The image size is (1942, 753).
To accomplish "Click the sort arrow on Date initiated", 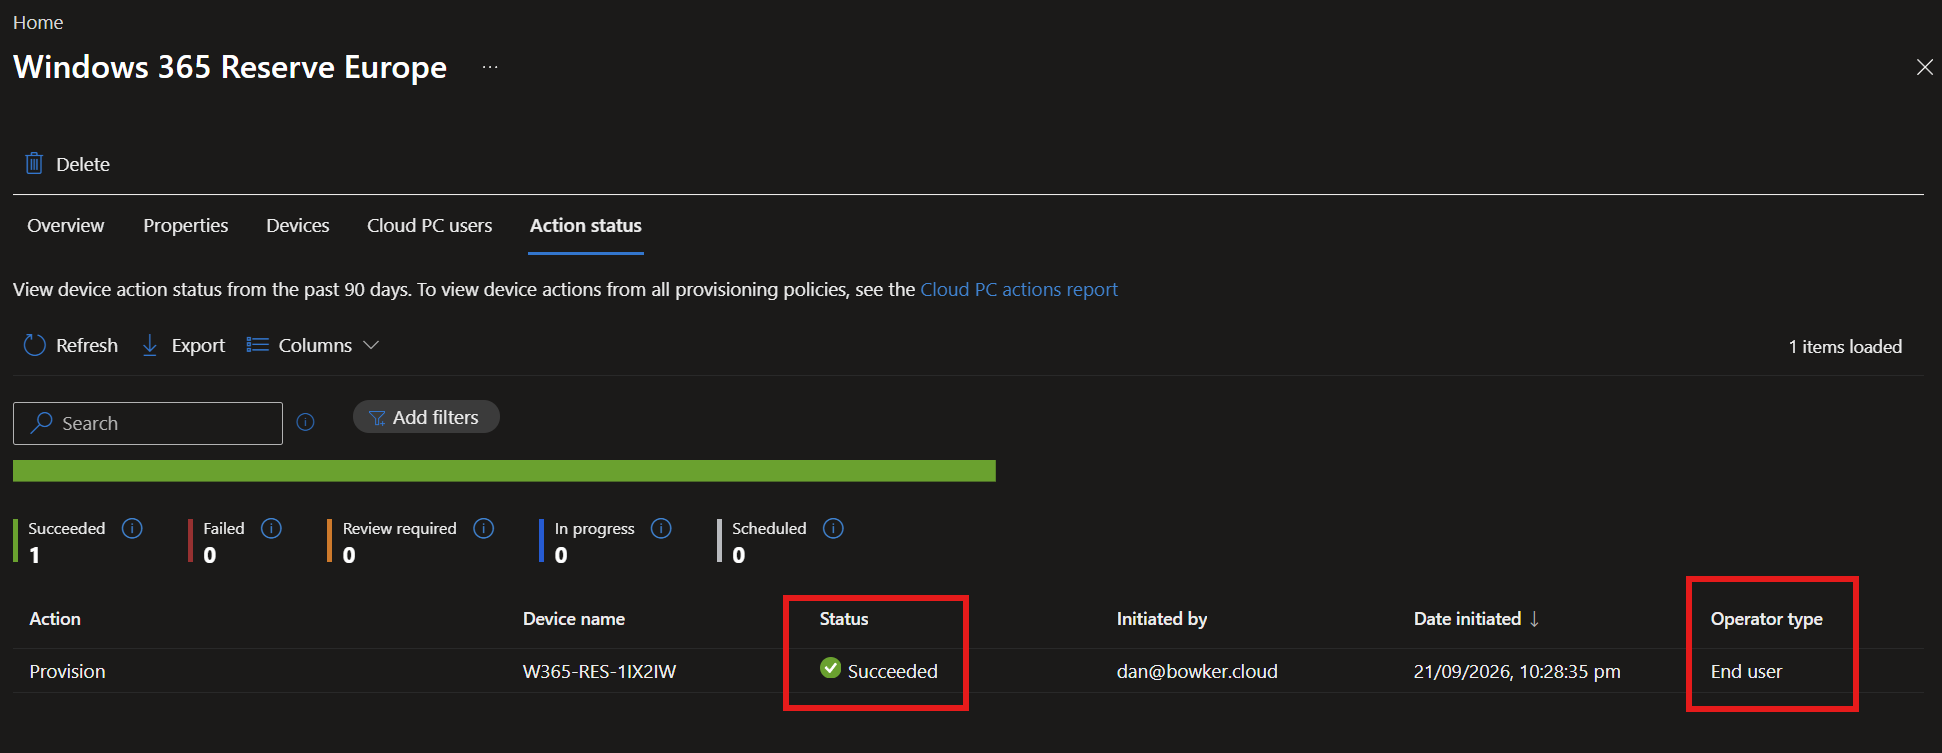I will 1534,619.
